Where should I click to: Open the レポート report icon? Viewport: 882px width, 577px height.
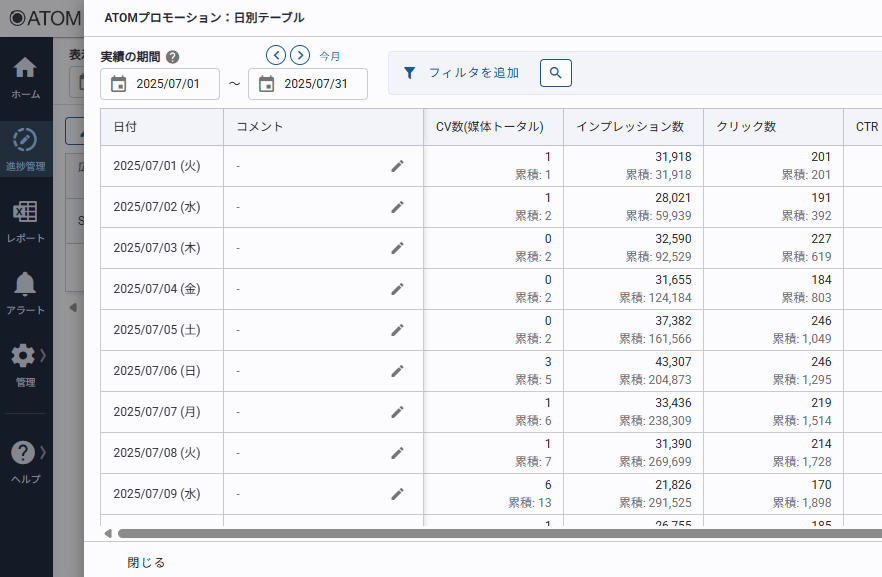point(25,219)
